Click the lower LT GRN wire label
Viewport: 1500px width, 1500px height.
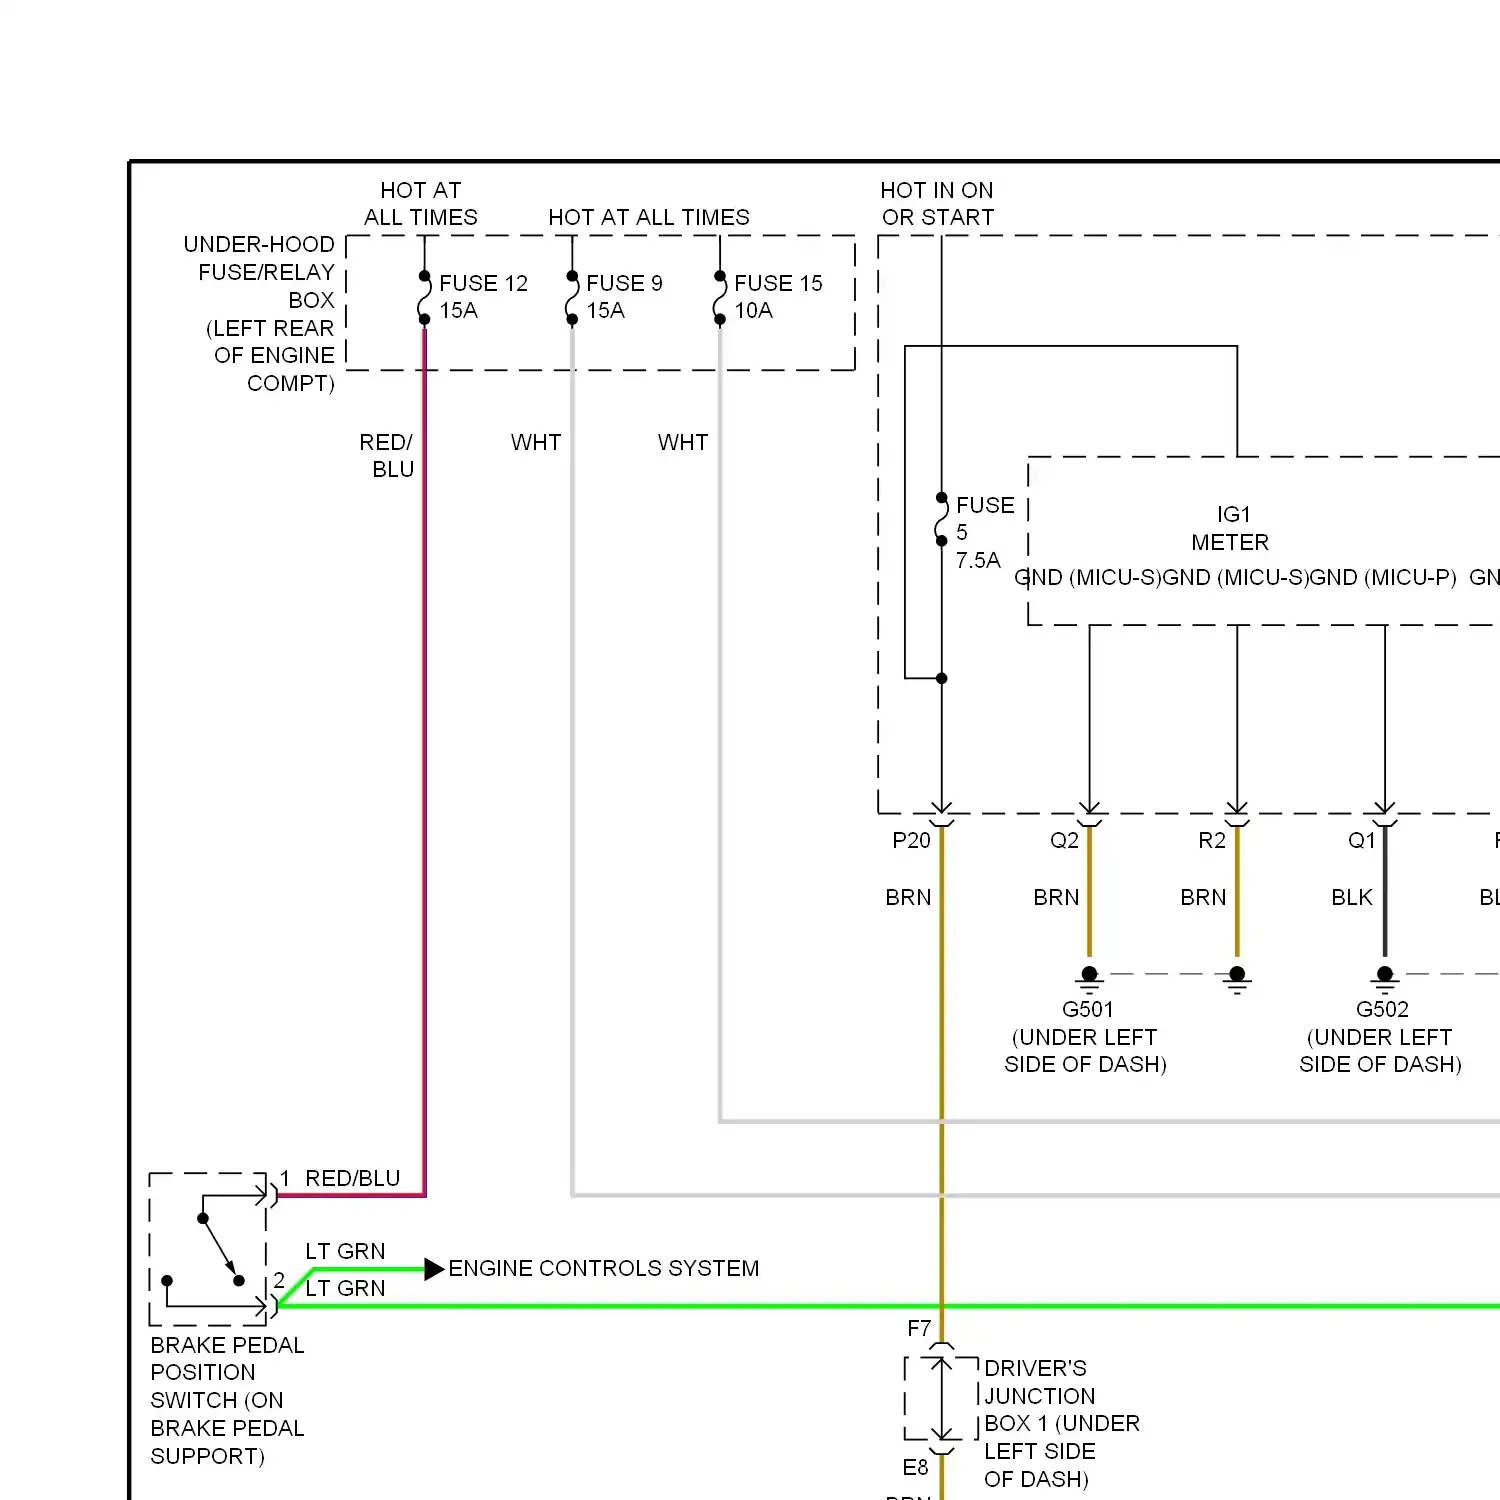point(345,1288)
